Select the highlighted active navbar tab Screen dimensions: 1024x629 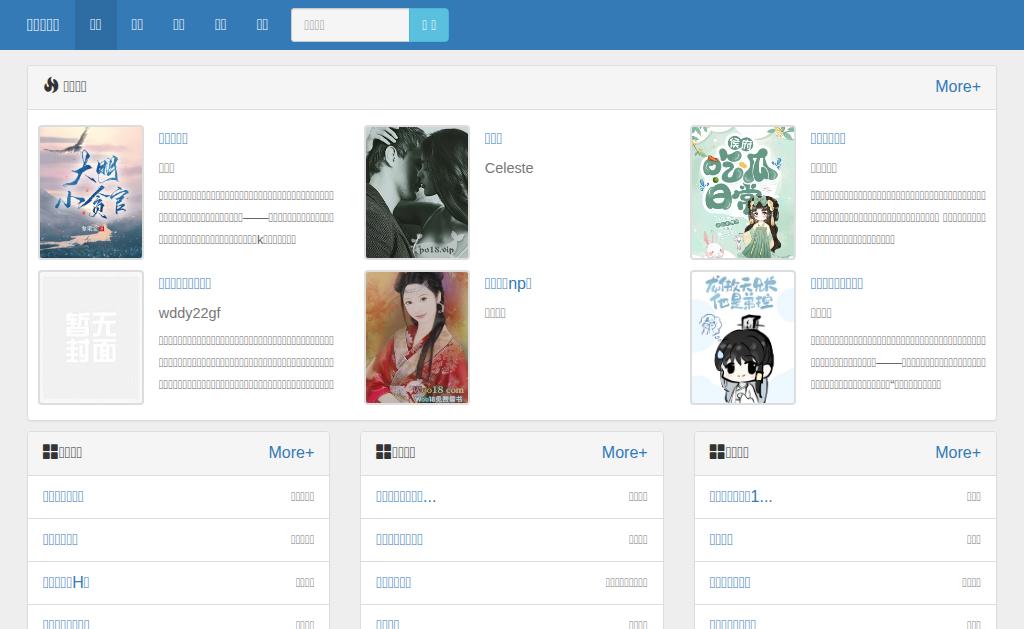point(95,25)
